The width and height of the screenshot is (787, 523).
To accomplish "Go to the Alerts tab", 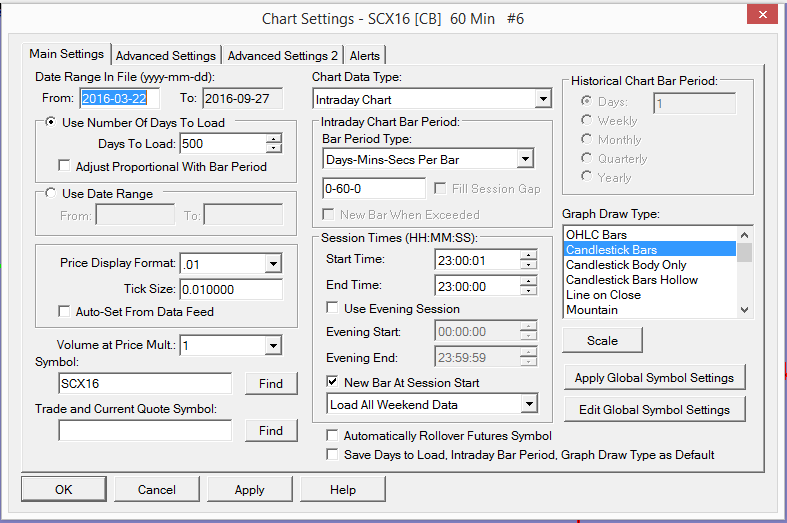I will [x=364, y=55].
